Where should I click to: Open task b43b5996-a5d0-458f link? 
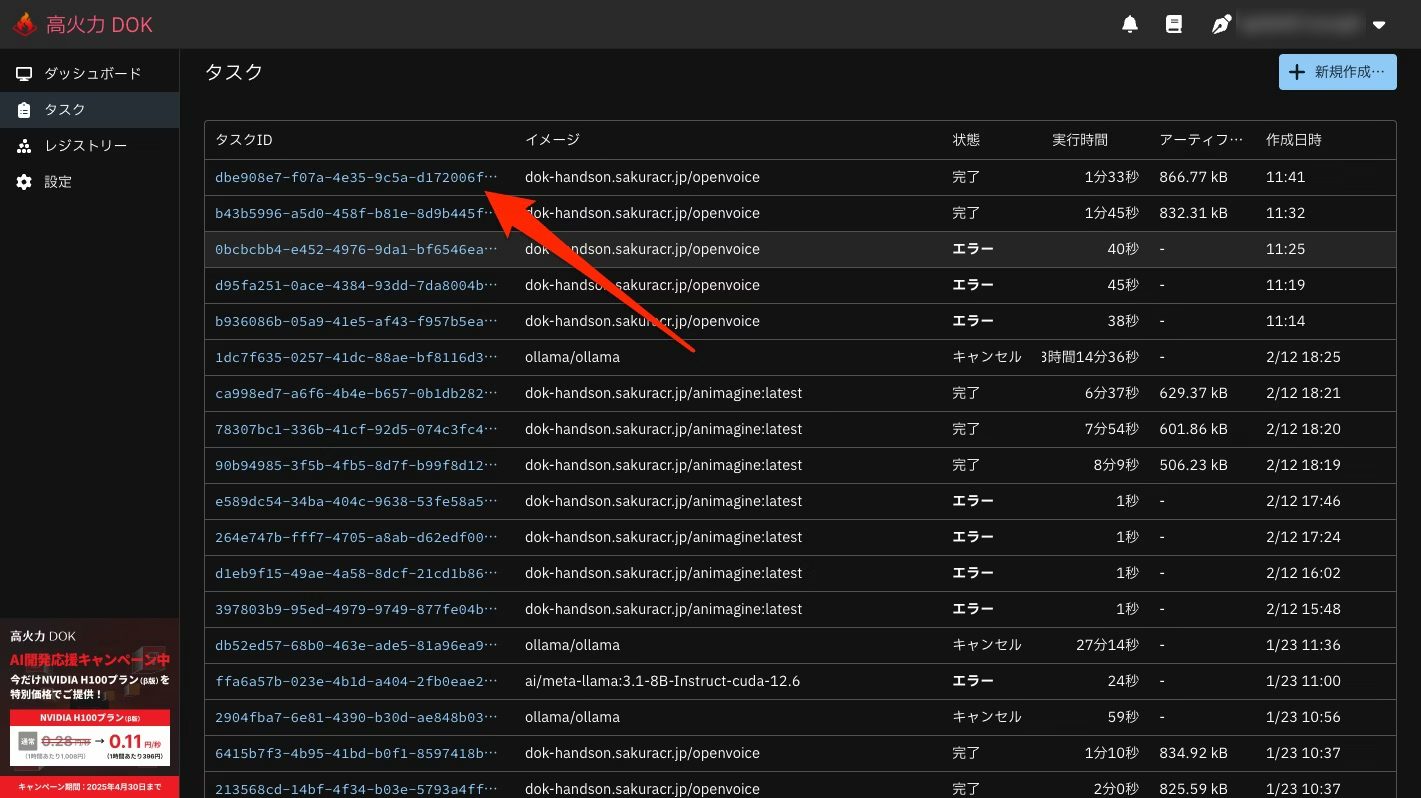coord(355,213)
